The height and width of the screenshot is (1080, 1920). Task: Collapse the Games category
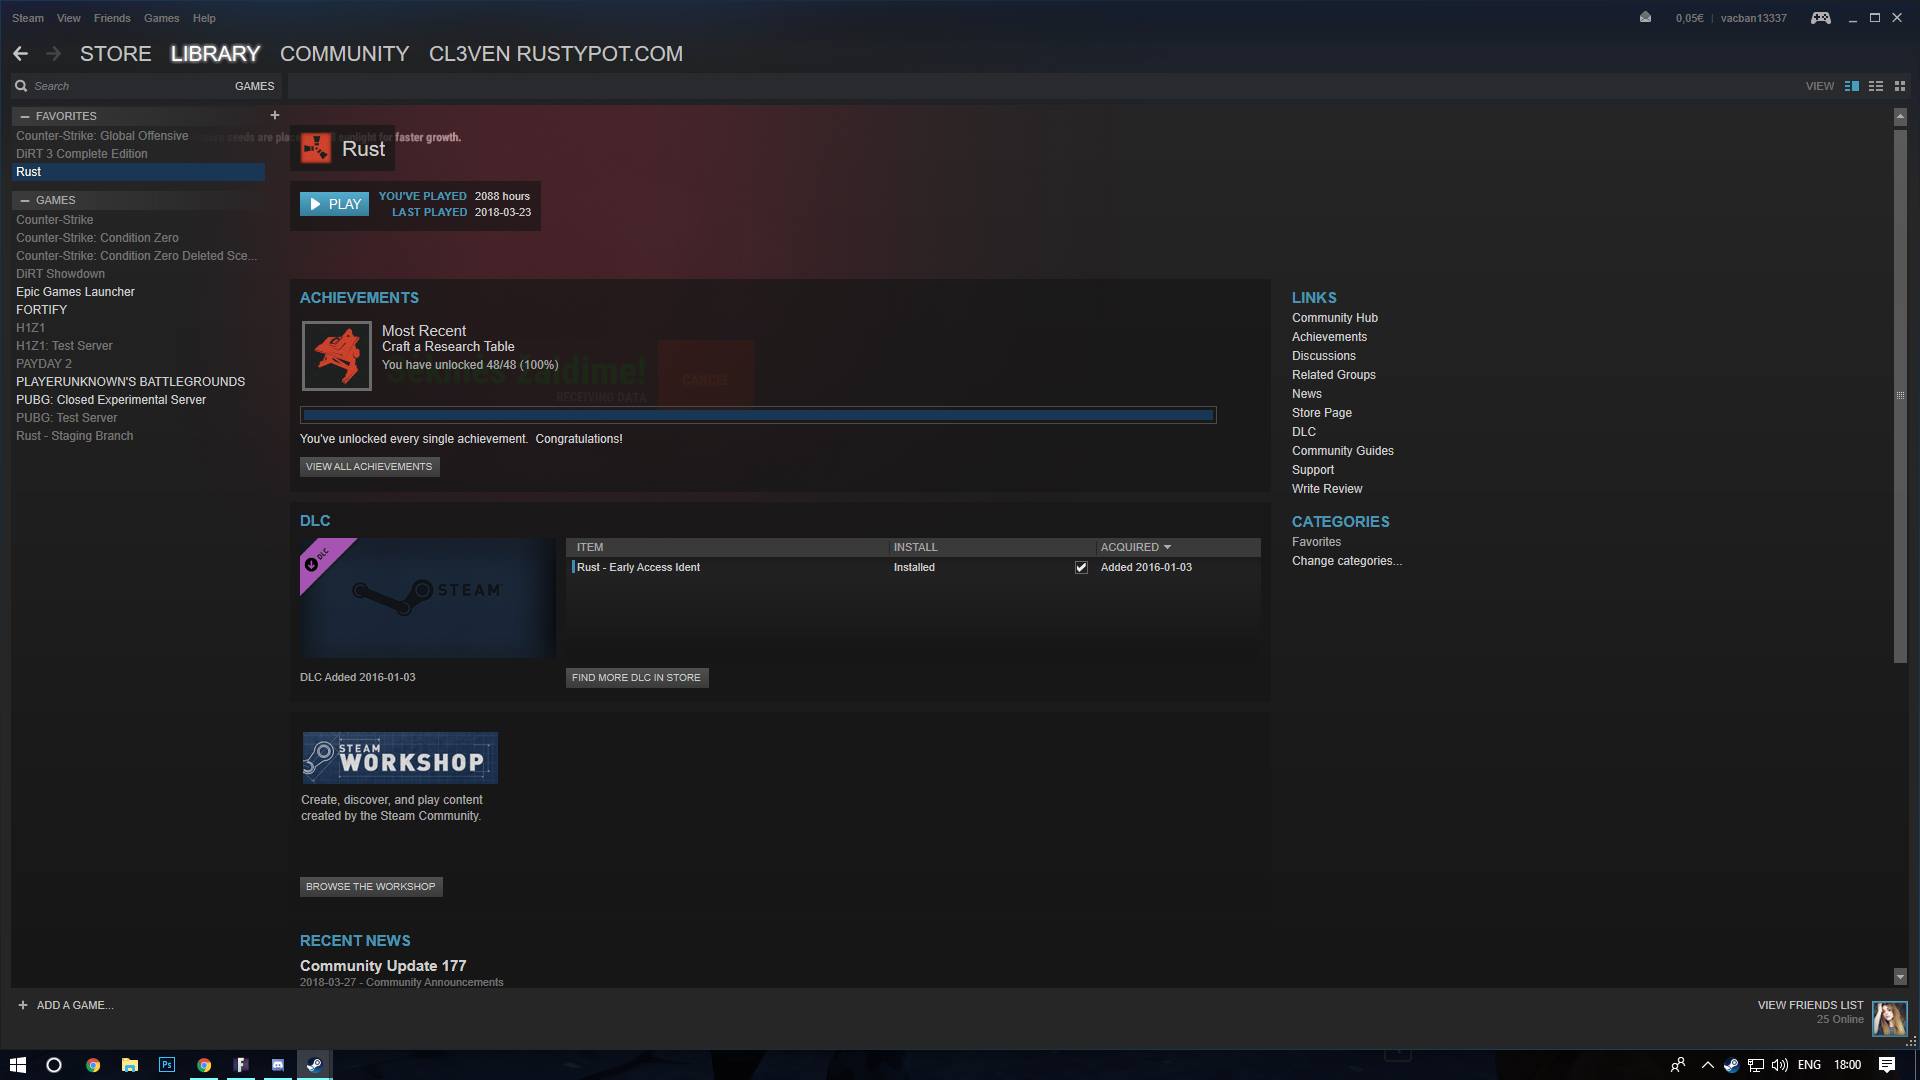pyautogui.click(x=25, y=200)
